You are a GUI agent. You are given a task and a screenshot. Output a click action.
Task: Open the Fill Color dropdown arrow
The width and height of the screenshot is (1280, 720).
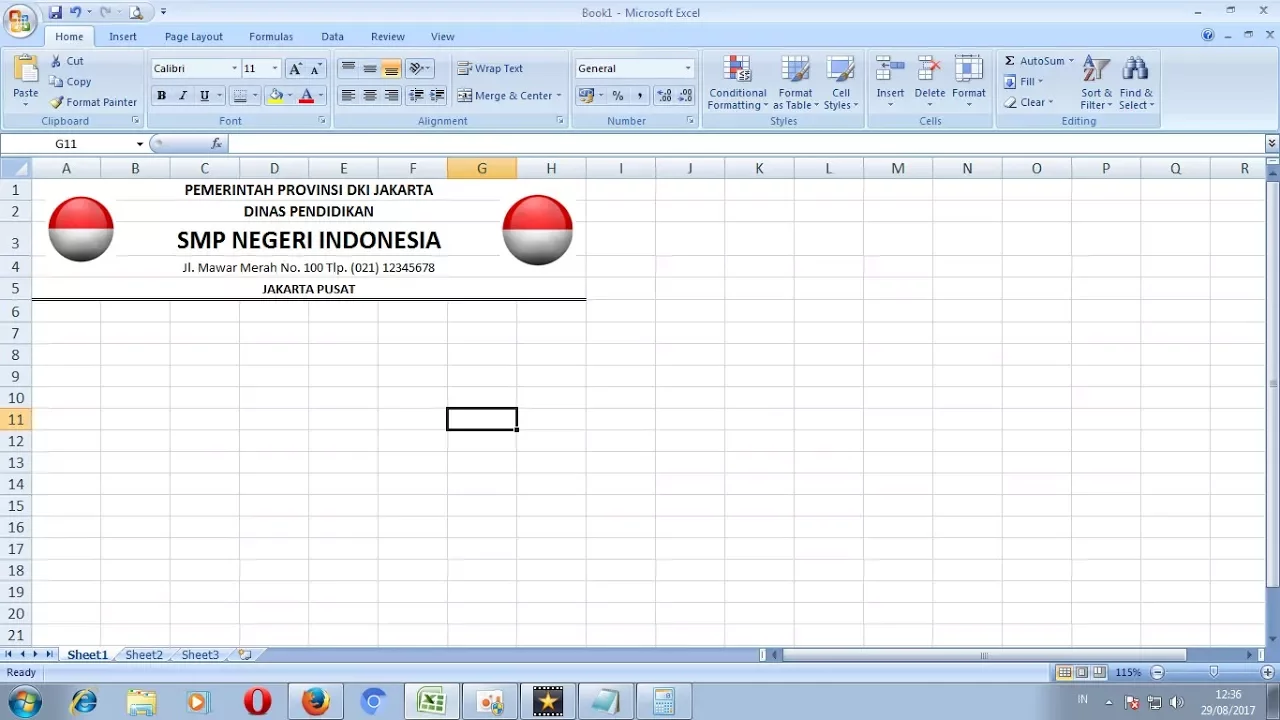290,96
